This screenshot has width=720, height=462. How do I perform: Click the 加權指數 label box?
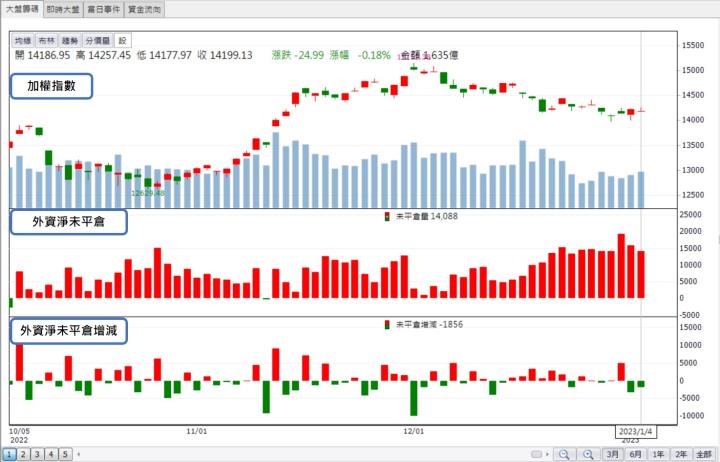click(51, 86)
